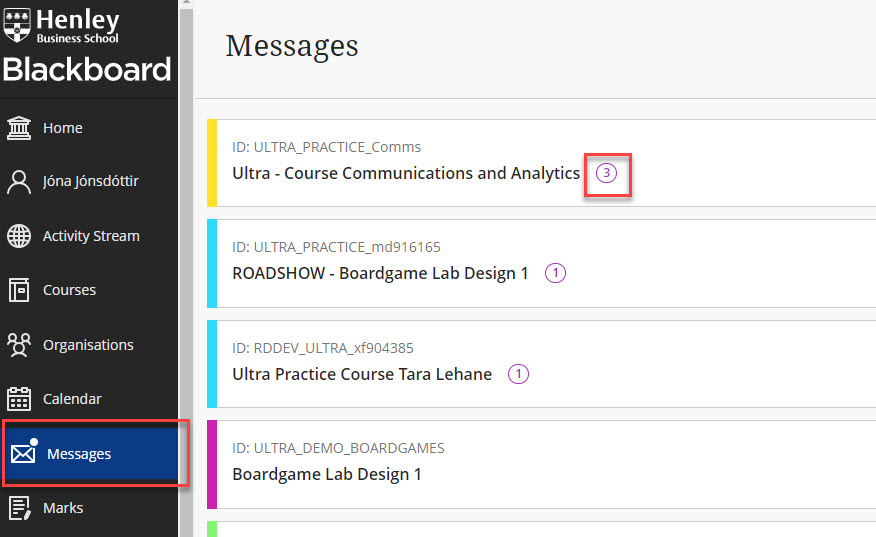876x537 pixels.
Task: Open the unread badge for ROADSHOW course
Action: [555, 273]
